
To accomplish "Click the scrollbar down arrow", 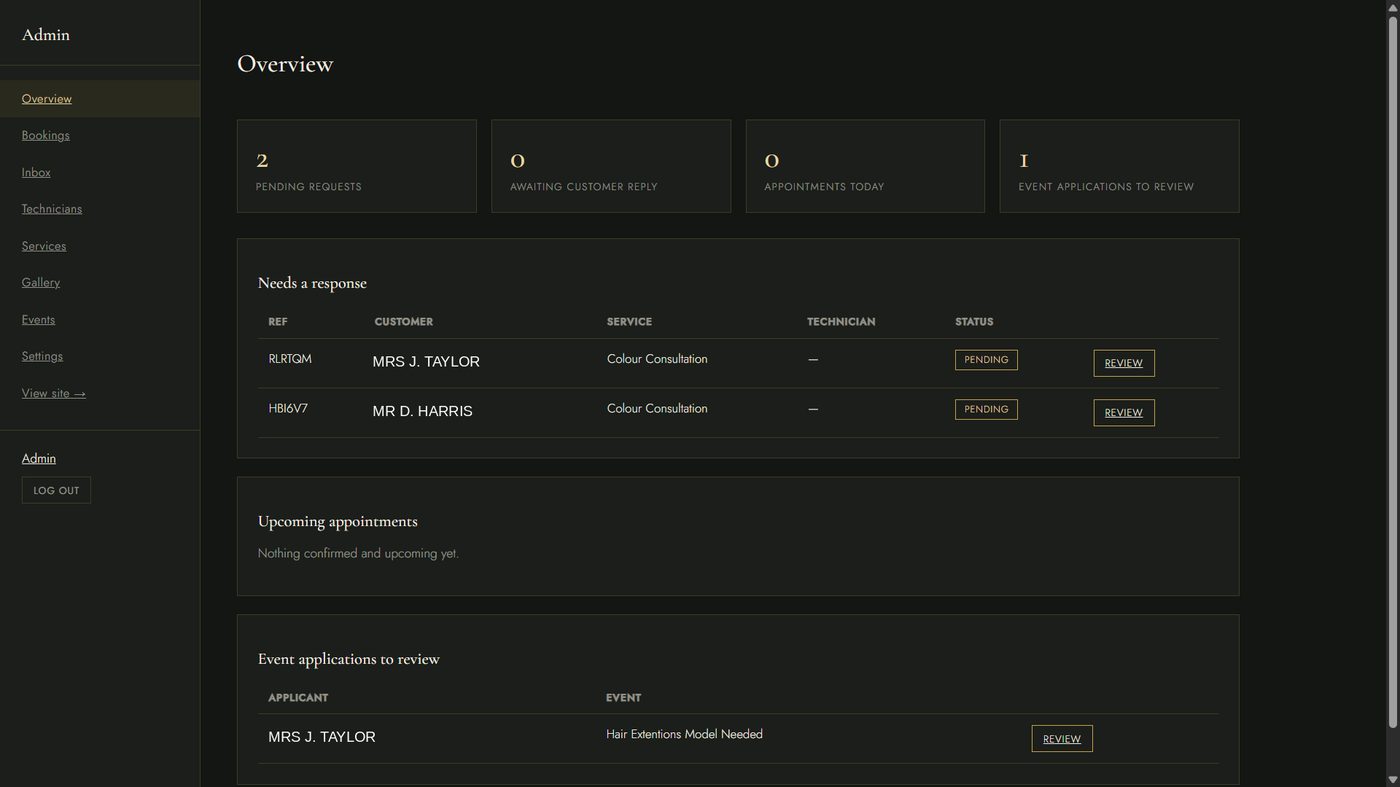I will [x=1392, y=780].
